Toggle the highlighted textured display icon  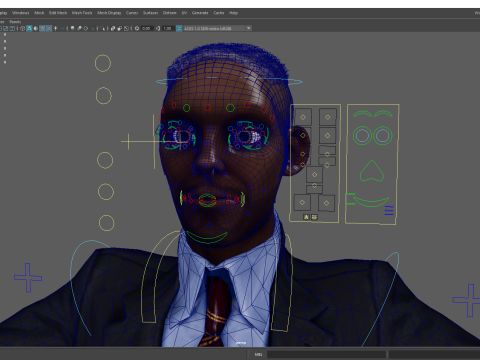click(49, 28)
